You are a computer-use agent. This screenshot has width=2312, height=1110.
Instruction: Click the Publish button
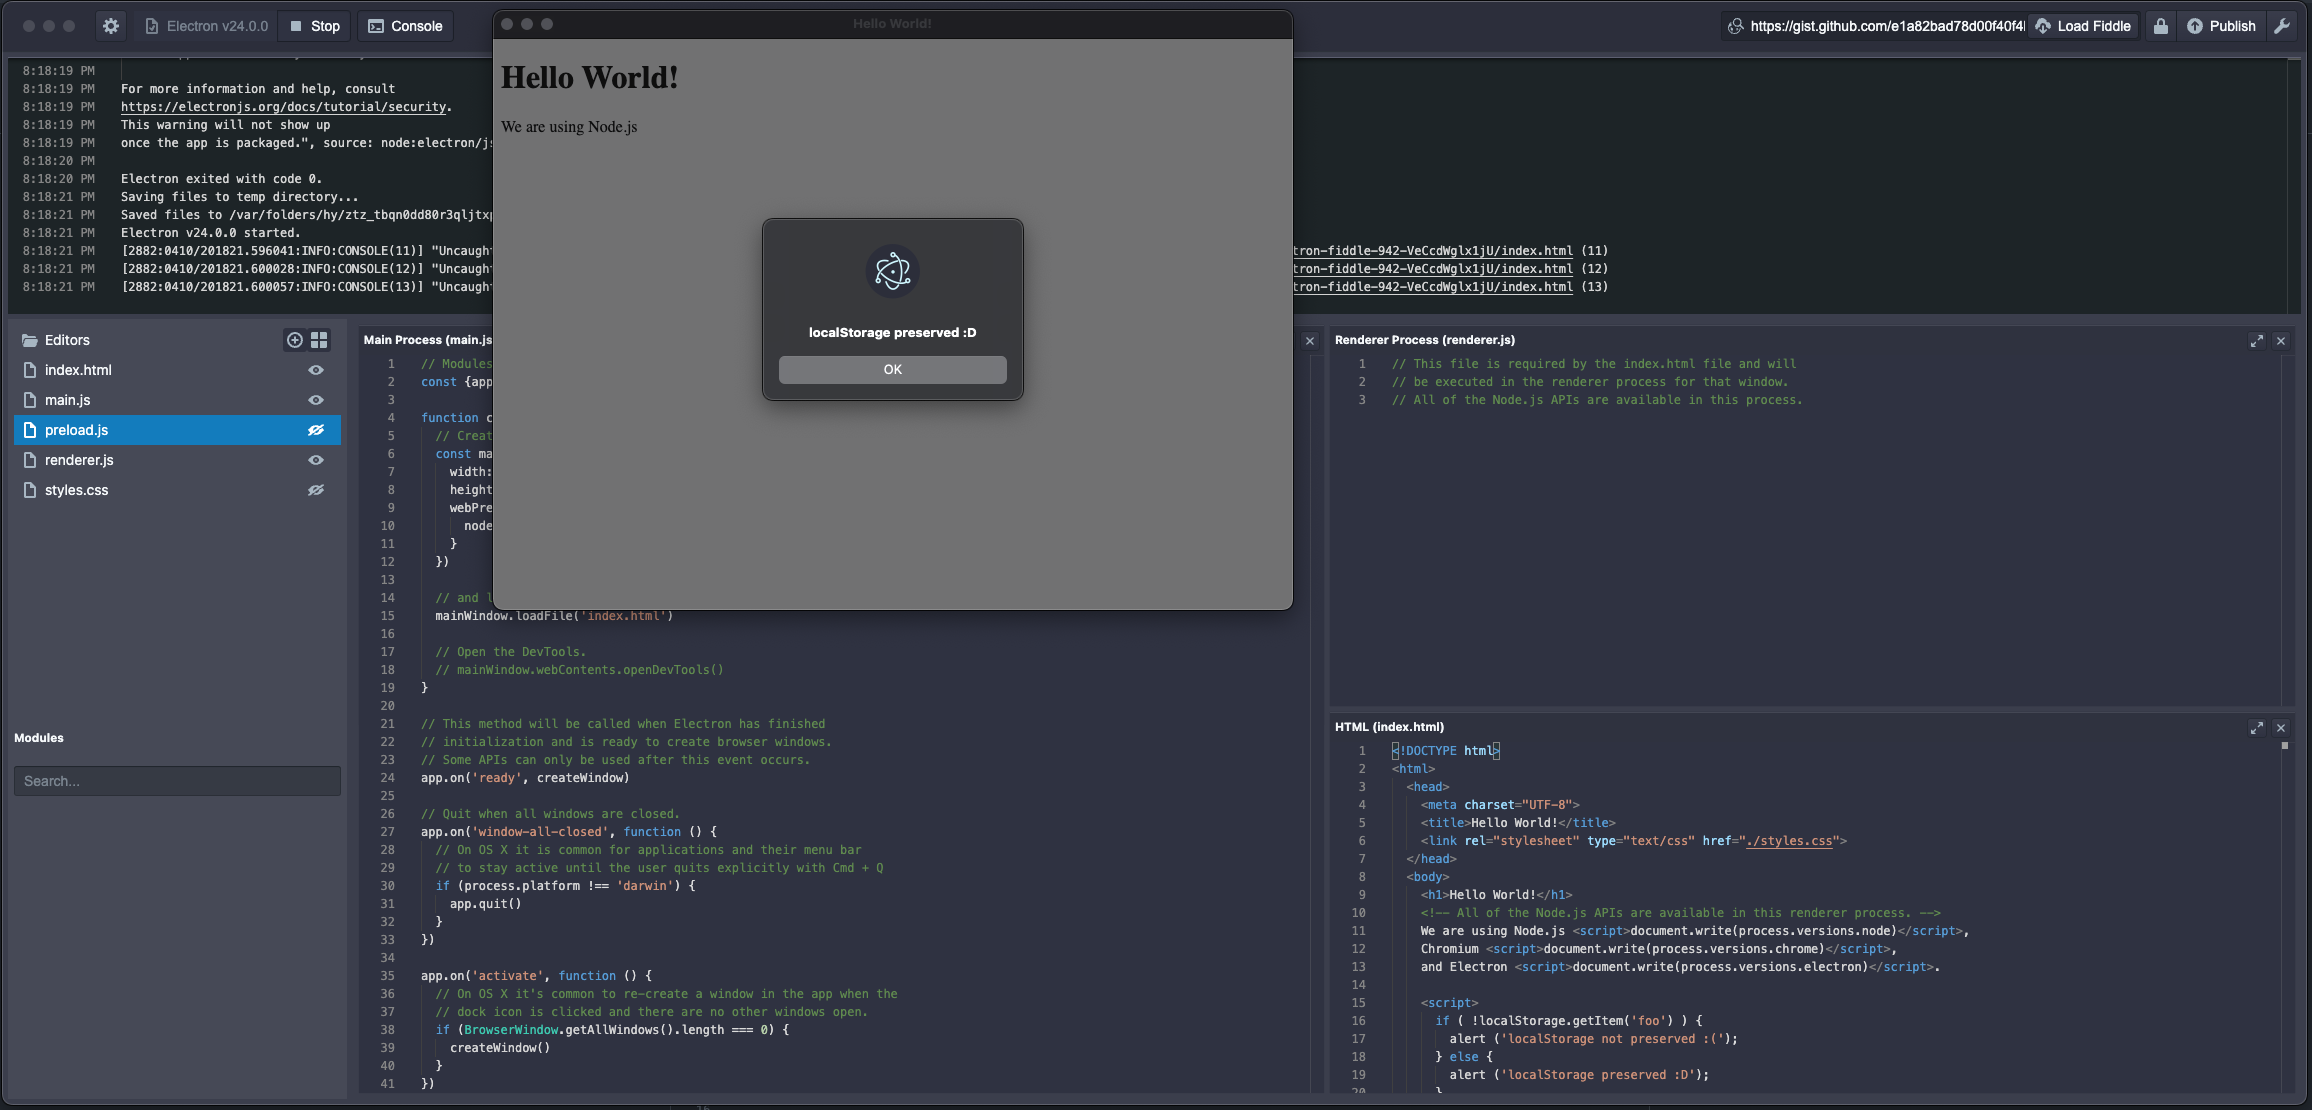tap(2222, 26)
